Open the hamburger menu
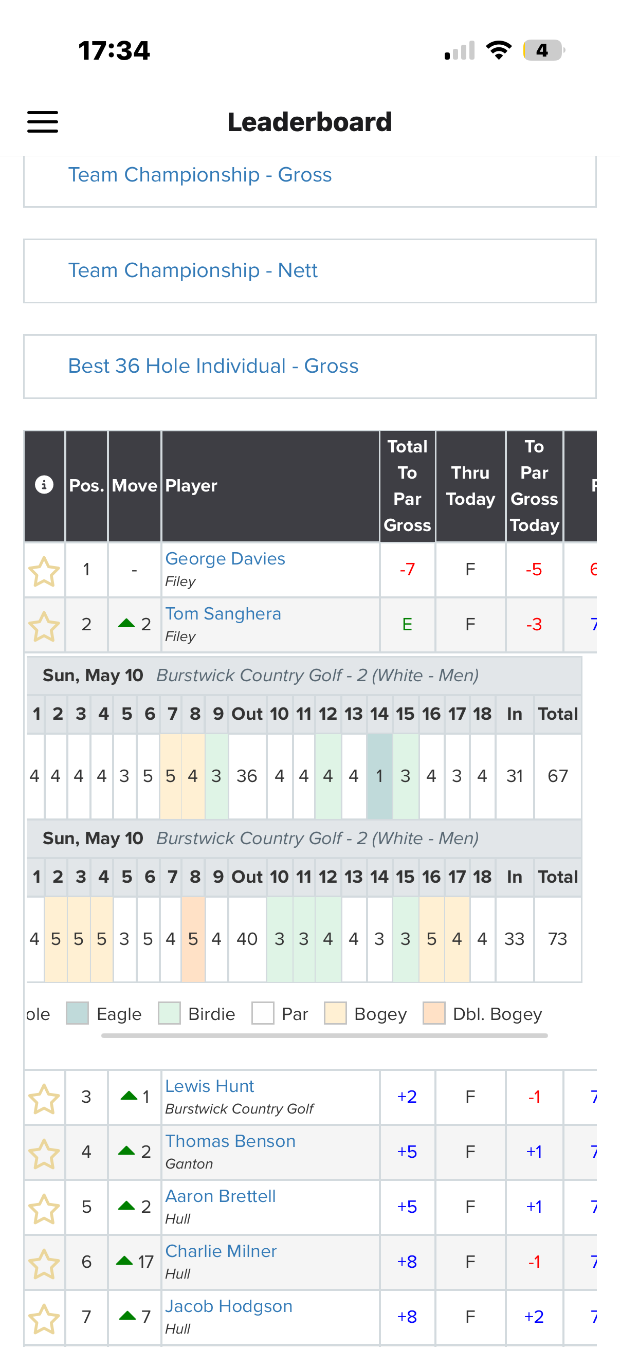 [x=42, y=122]
